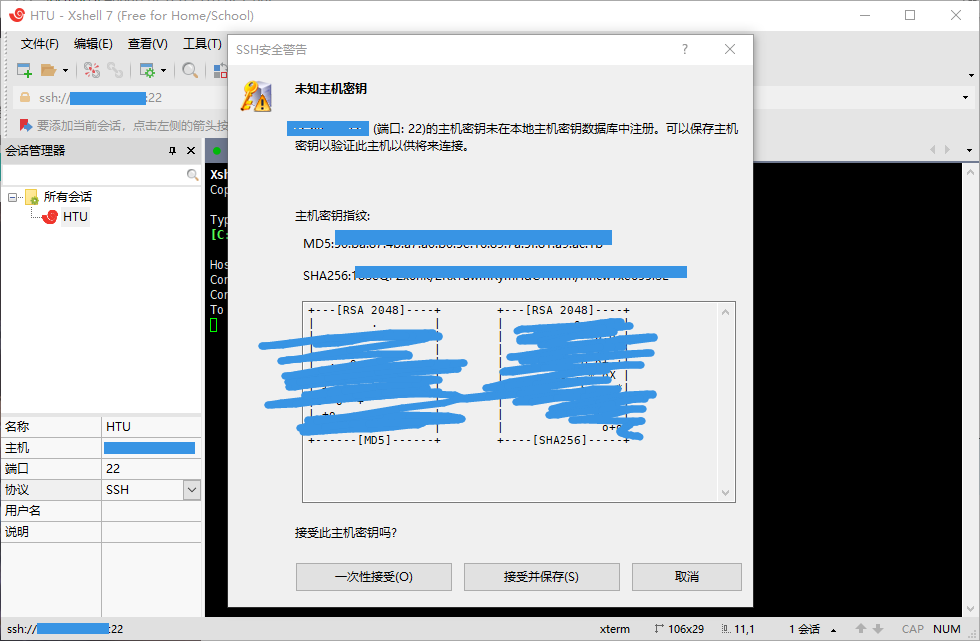Click the red Disconnect icon
The height and width of the screenshot is (641, 980).
(x=92, y=70)
